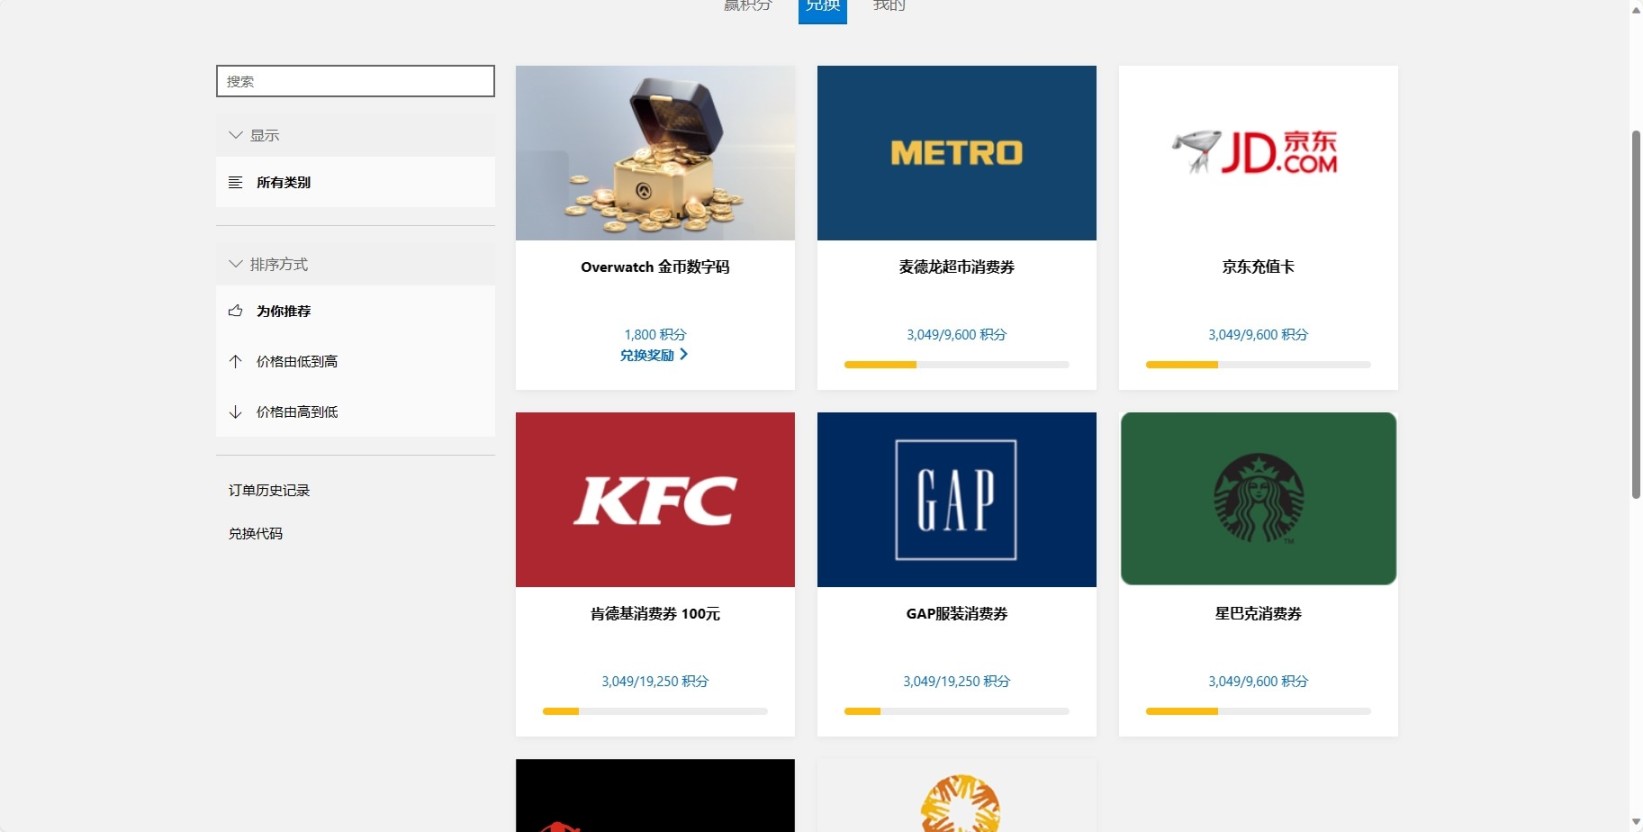Open the 兑换代码 link
This screenshot has height=832, width=1643.
click(x=255, y=533)
